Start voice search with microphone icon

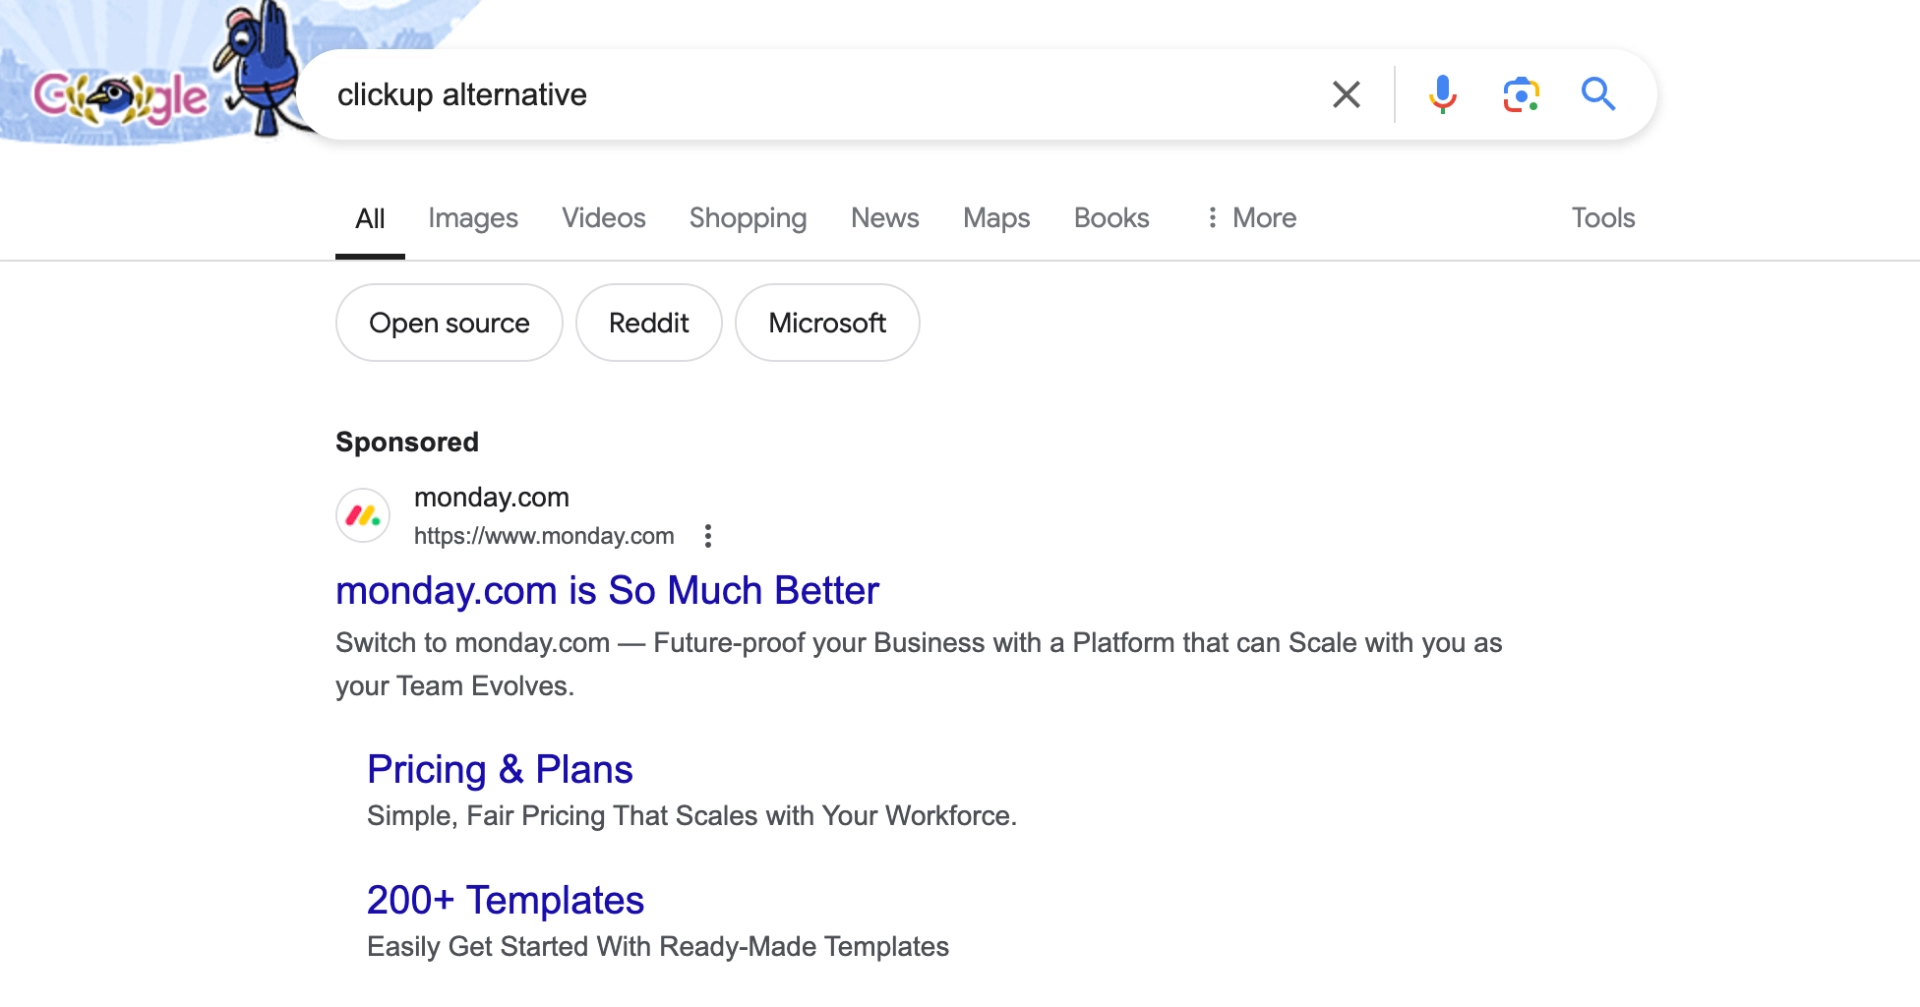pyautogui.click(x=1442, y=95)
